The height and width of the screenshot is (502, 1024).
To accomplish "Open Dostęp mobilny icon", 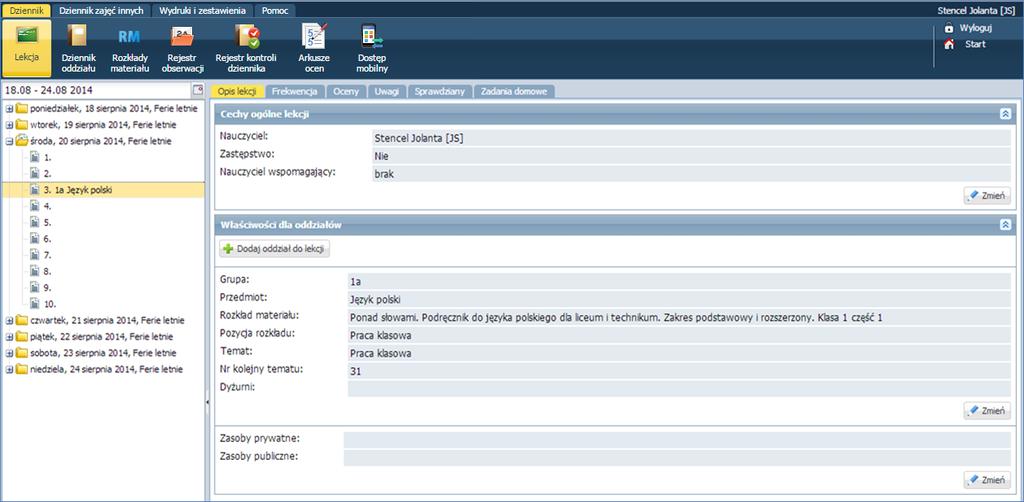I will [x=372, y=37].
